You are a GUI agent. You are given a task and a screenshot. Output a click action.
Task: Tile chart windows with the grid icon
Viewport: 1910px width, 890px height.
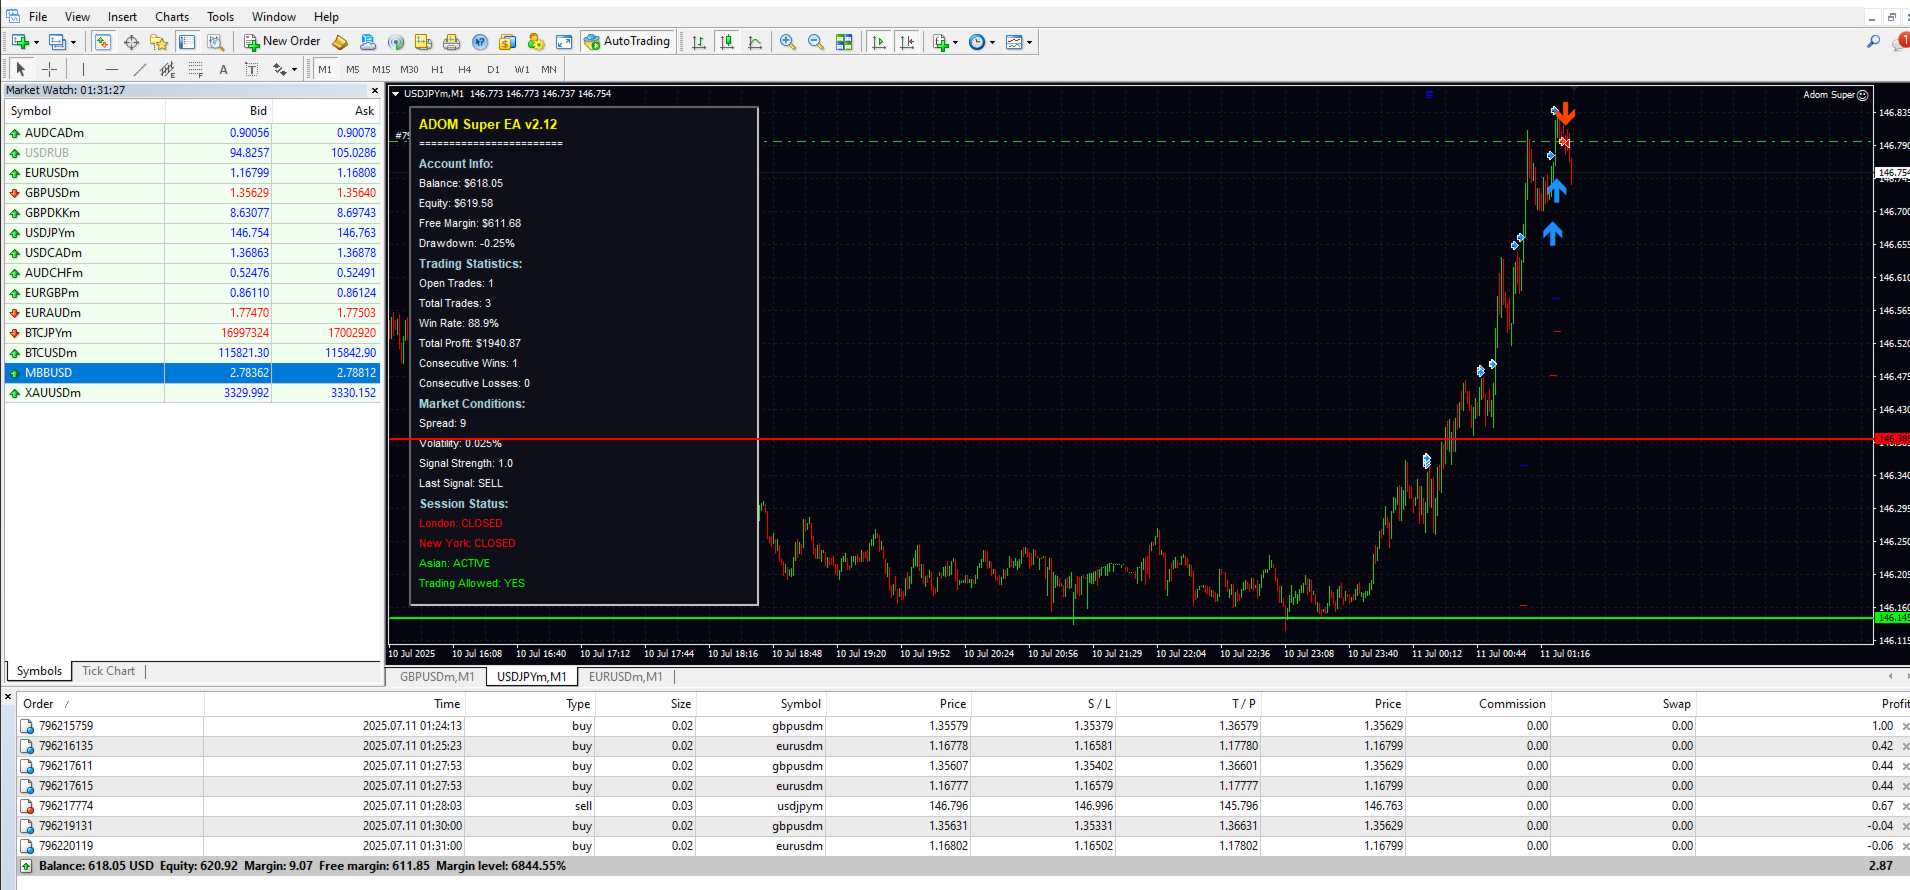(x=844, y=42)
